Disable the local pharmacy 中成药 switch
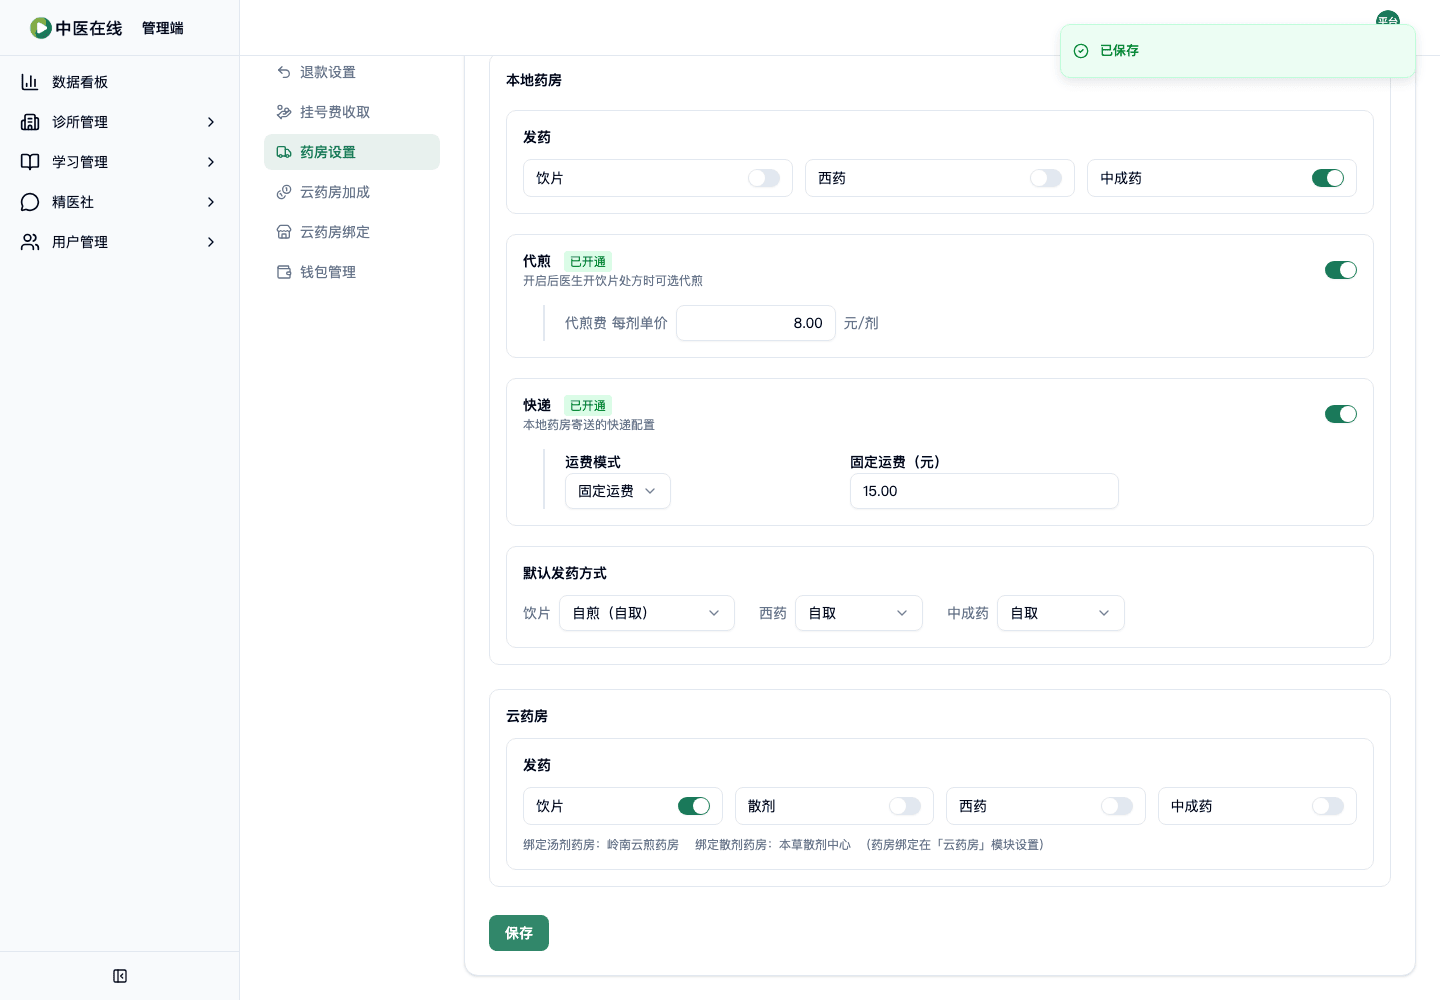1440x1000 pixels. tap(1328, 178)
